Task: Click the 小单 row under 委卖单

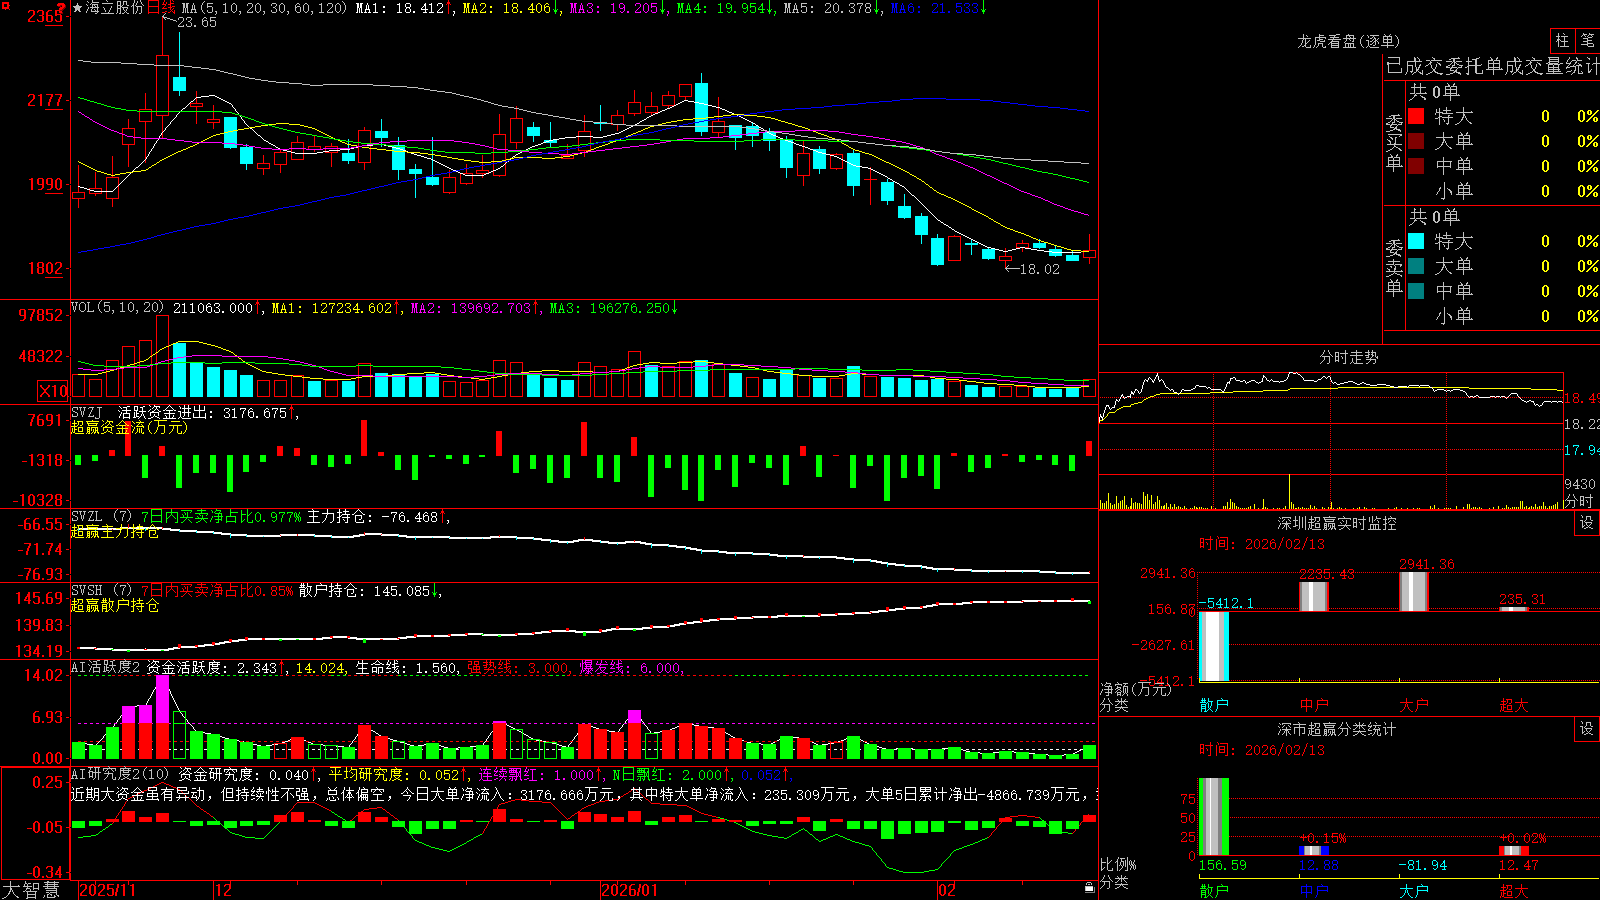Action: (1502, 316)
